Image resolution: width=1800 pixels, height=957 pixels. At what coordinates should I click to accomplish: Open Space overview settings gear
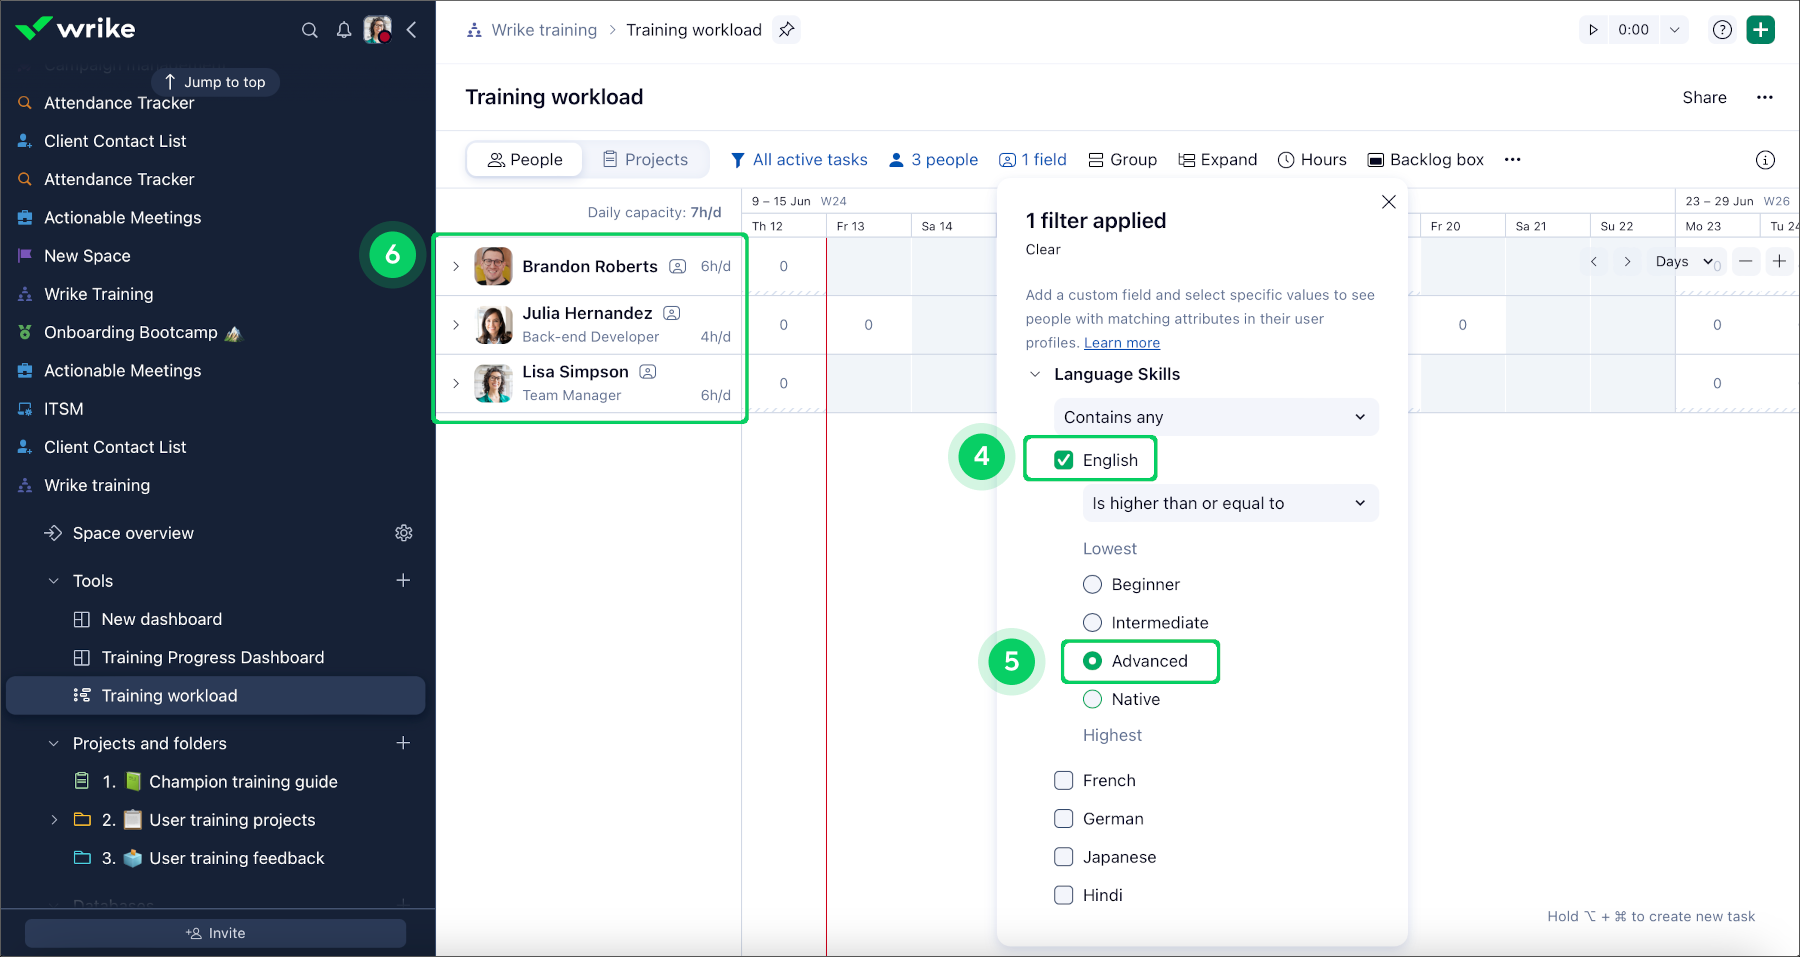(x=404, y=533)
